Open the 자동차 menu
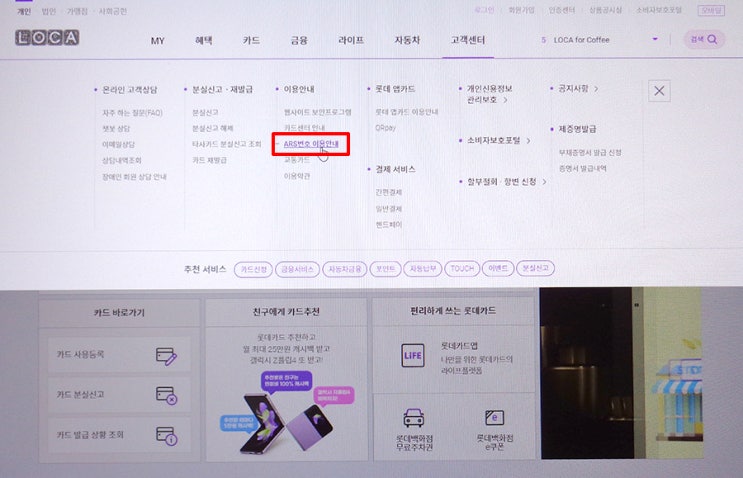This screenshot has height=478, width=743. [408, 40]
